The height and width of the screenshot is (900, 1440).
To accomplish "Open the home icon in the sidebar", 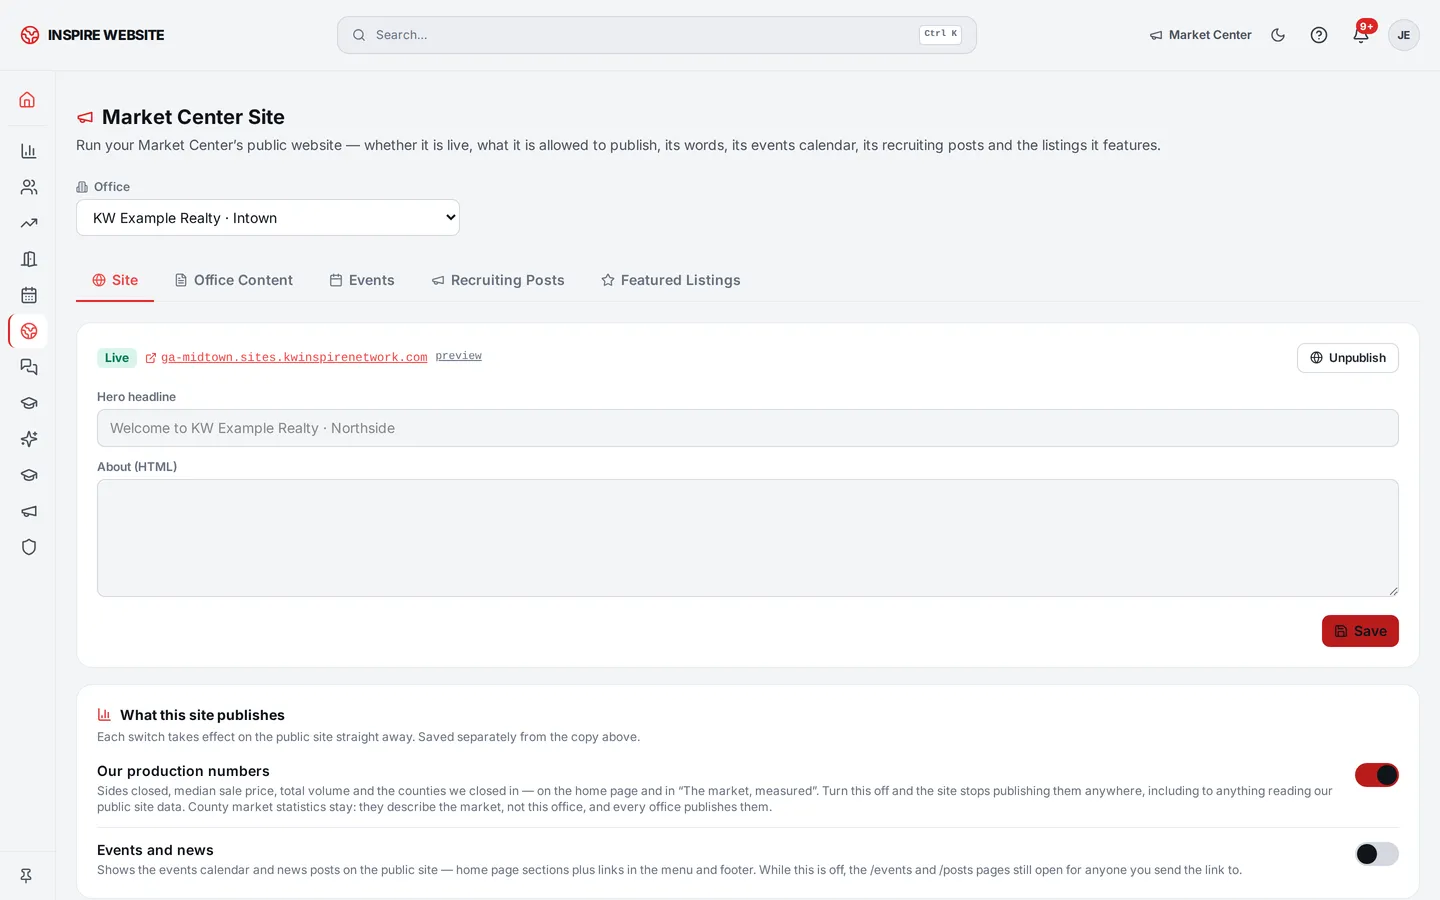I will (28, 100).
